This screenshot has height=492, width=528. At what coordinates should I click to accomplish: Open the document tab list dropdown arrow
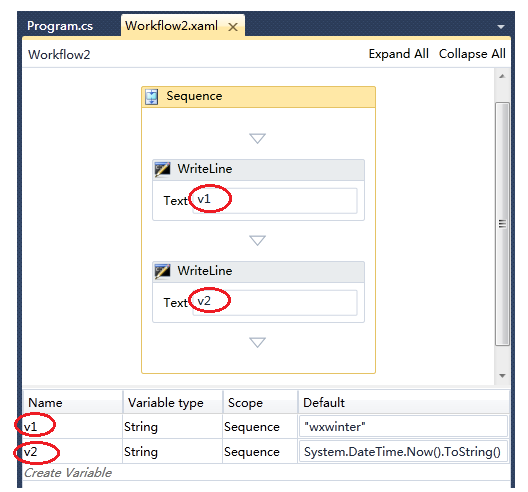[x=501, y=27]
